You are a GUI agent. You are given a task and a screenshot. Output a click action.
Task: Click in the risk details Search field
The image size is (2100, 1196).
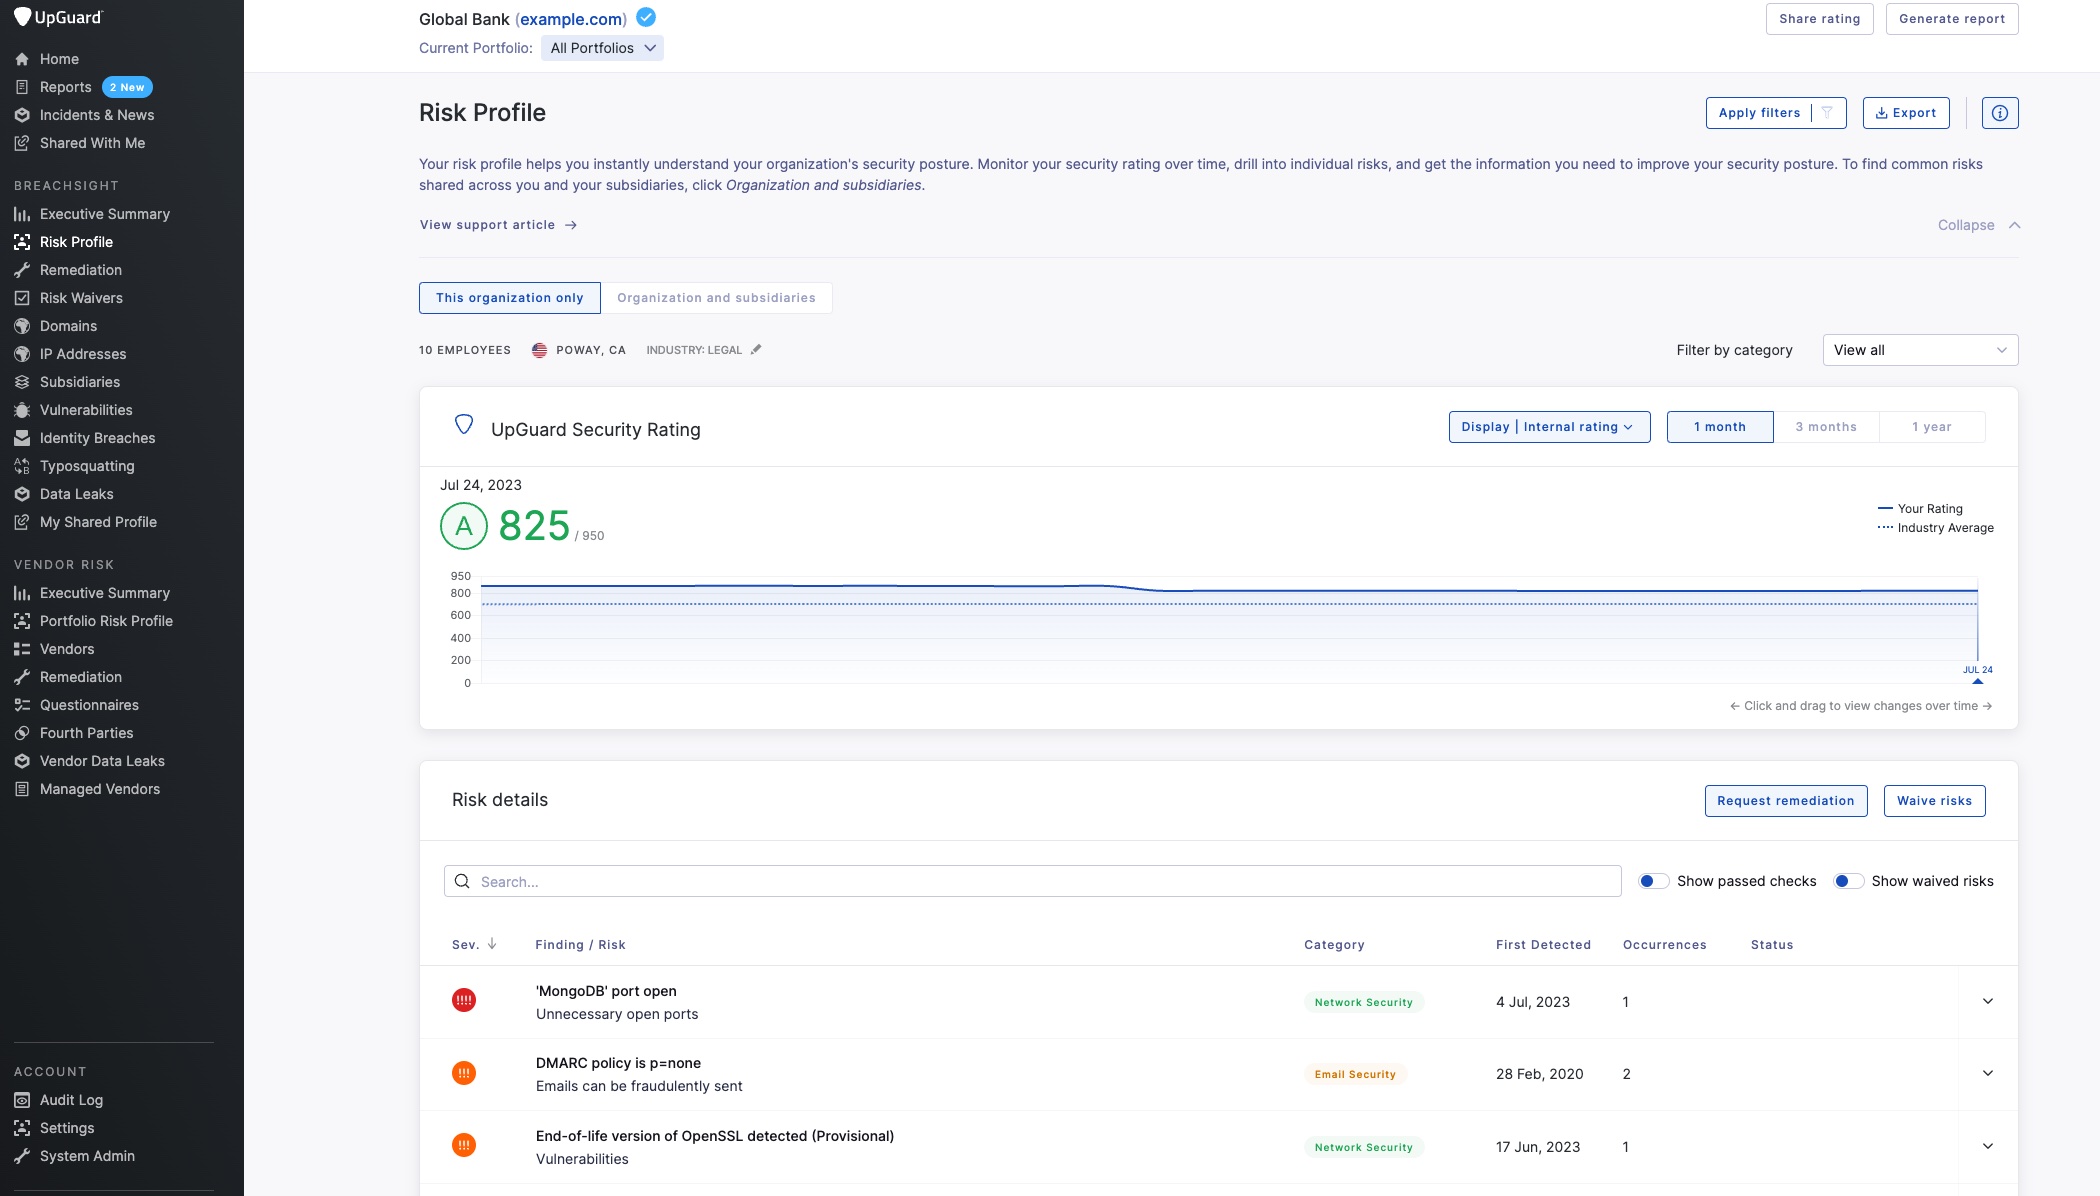pyautogui.click(x=1032, y=881)
